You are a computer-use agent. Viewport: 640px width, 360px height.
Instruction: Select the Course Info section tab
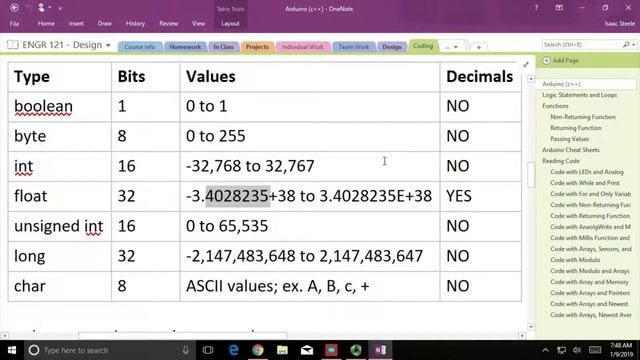point(140,47)
